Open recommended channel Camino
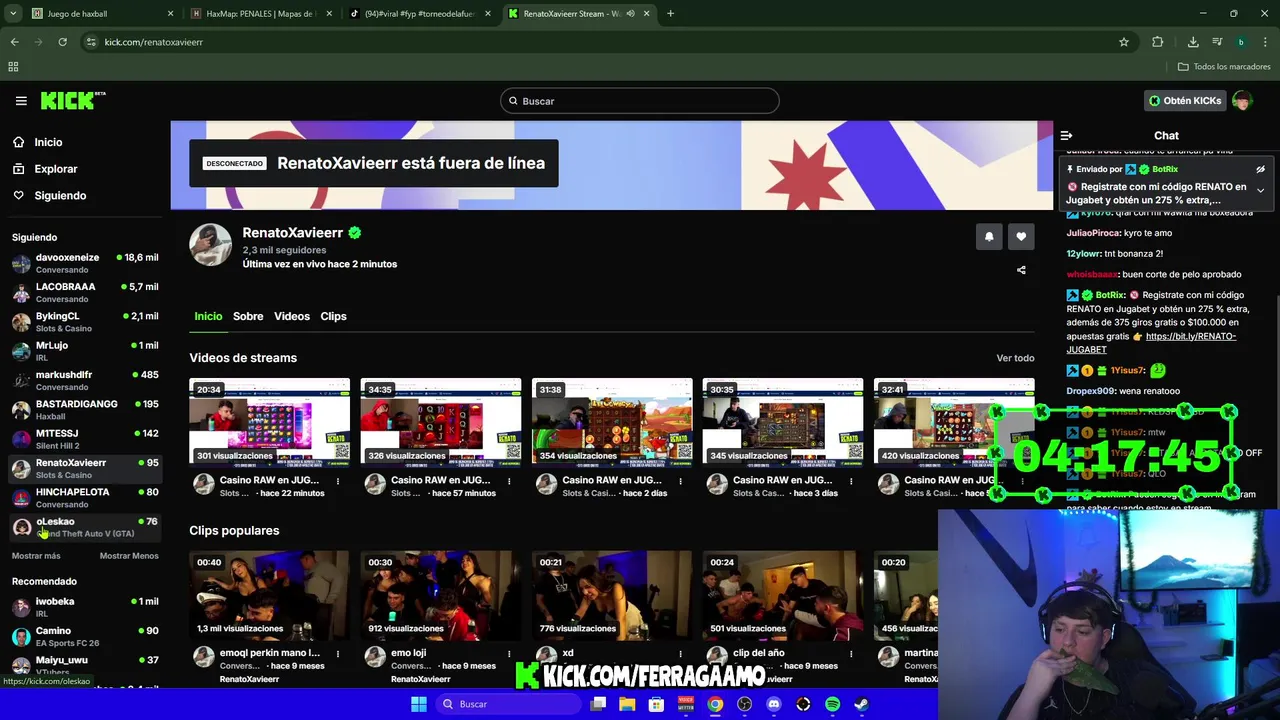This screenshot has height=720, width=1280. tap(85, 636)
